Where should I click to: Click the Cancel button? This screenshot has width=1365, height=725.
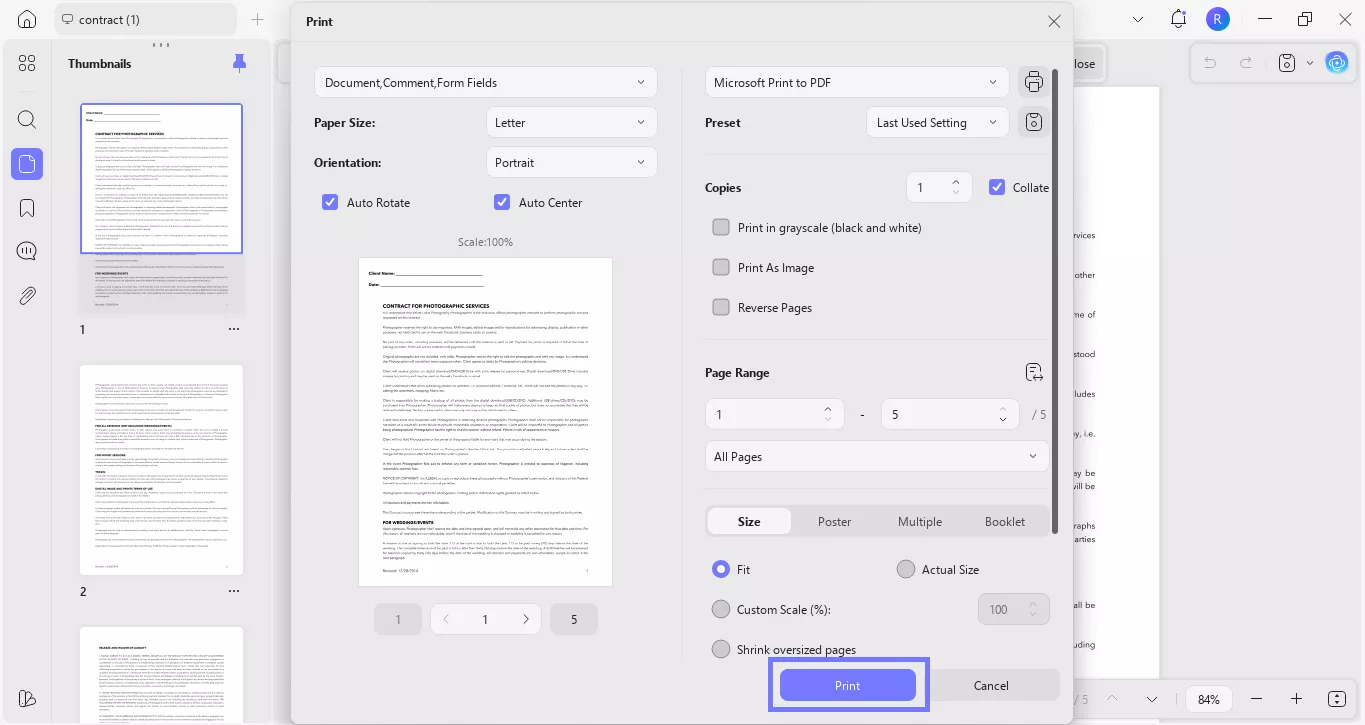[991, 685]
